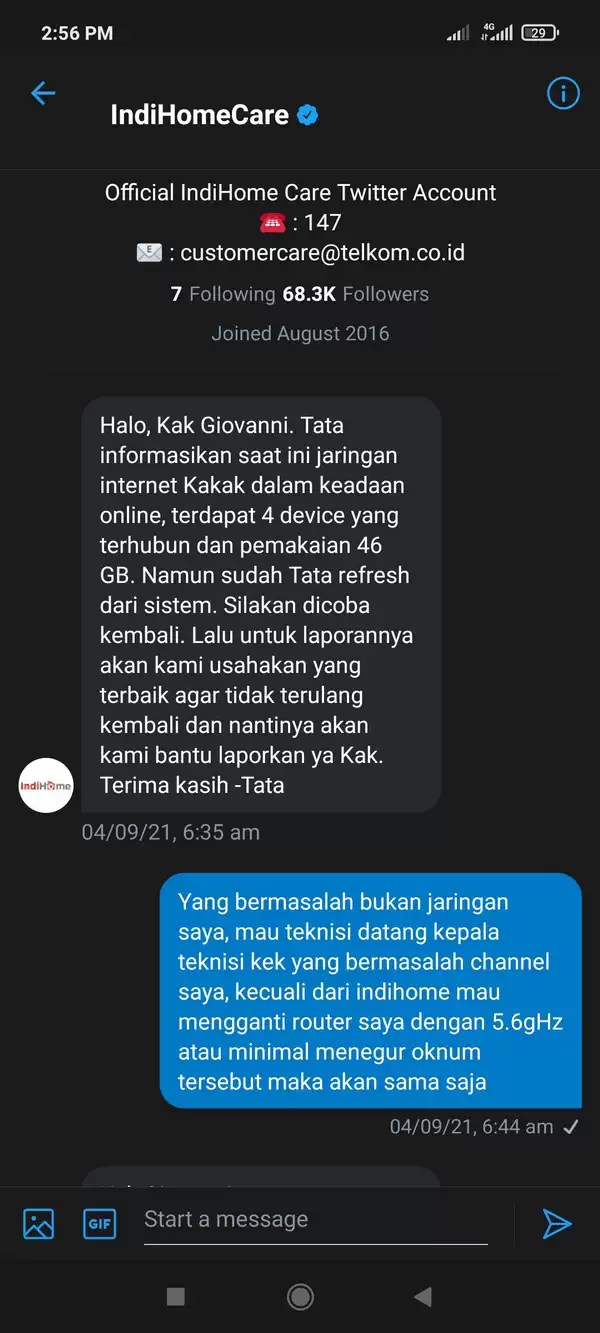Tap customercare@telkom.co.id email address
Viewport: 600px width, 1333px height.
pos(322,253)
